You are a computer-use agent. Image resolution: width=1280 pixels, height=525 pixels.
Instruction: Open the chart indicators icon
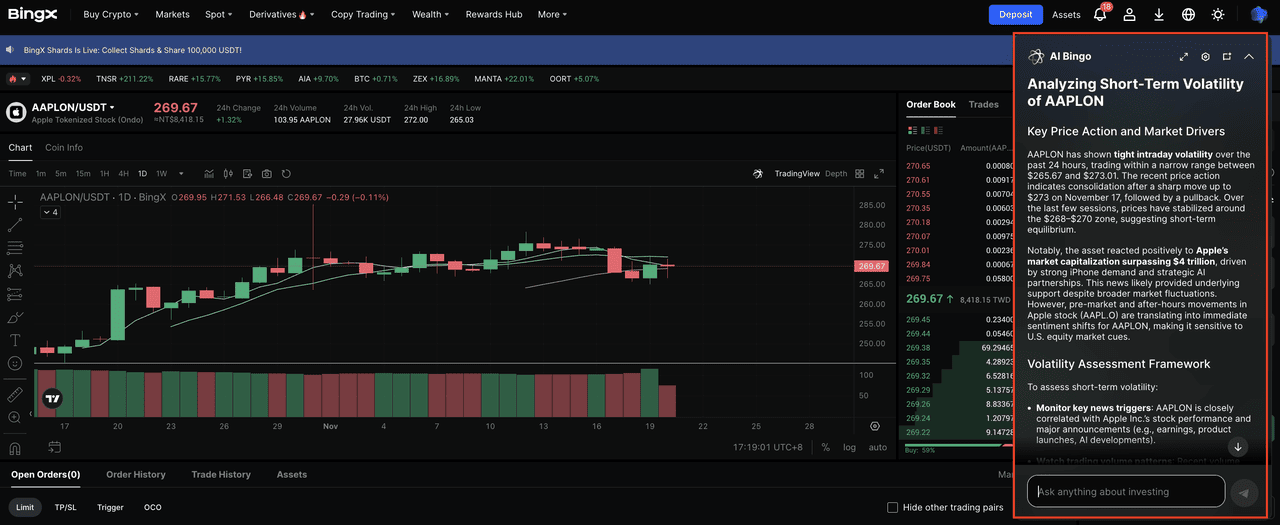point(209,174)
